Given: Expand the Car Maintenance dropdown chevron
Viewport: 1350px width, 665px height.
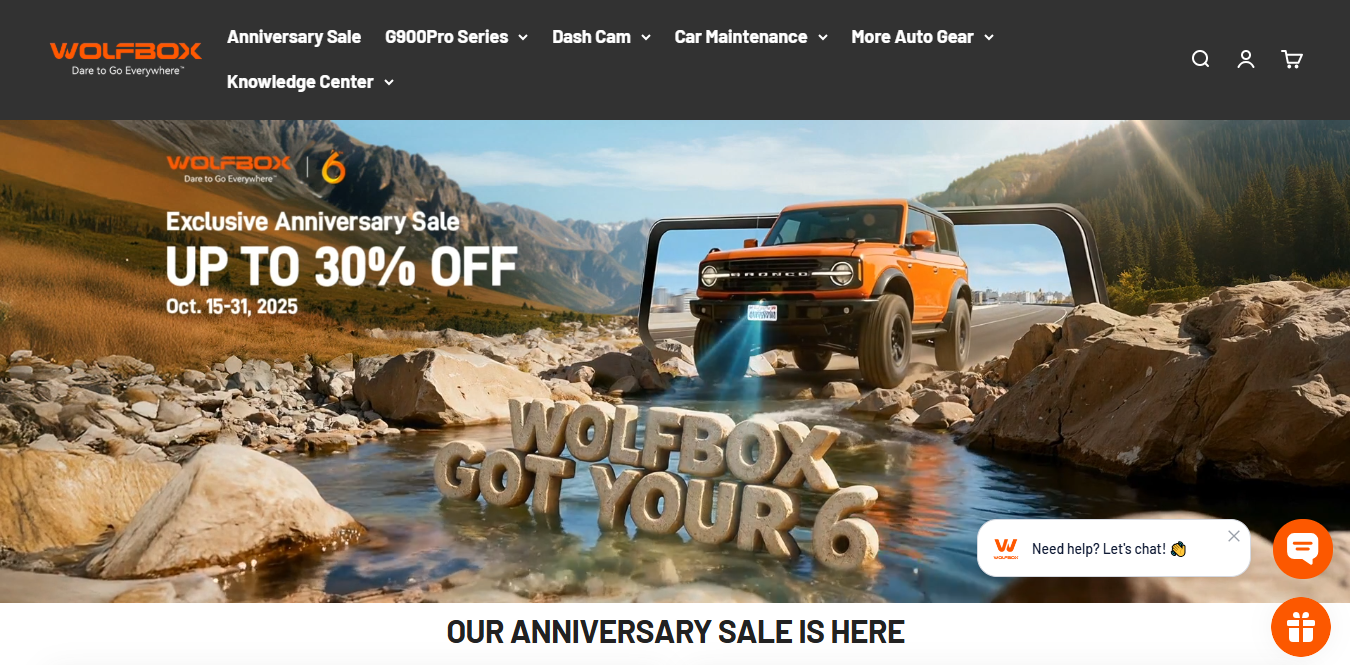Looking at the screenshot, I should (x=823, y=37).
